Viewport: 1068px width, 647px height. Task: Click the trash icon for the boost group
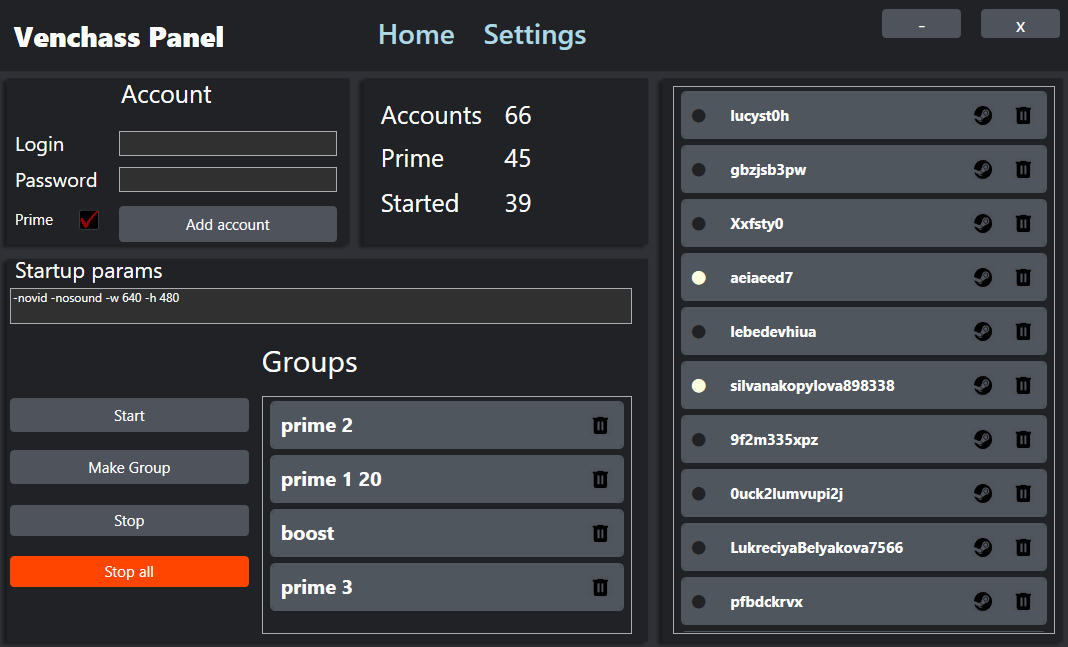coord(600,533)
